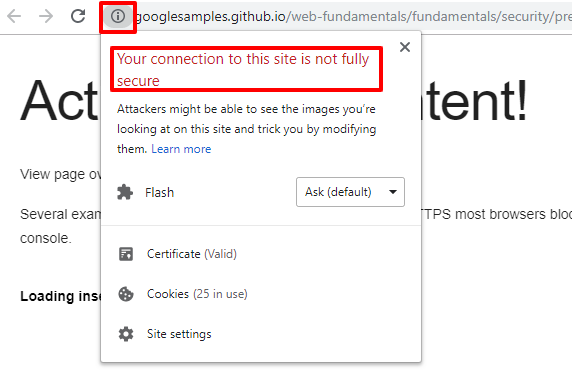Open the site information icon in address bar
572x374 pixels.
click(x=118, y=16)
